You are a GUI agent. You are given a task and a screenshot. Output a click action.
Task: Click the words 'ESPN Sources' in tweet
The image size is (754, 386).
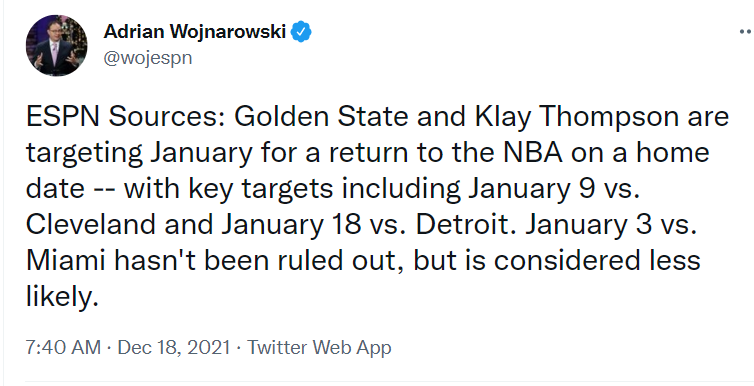125,117
